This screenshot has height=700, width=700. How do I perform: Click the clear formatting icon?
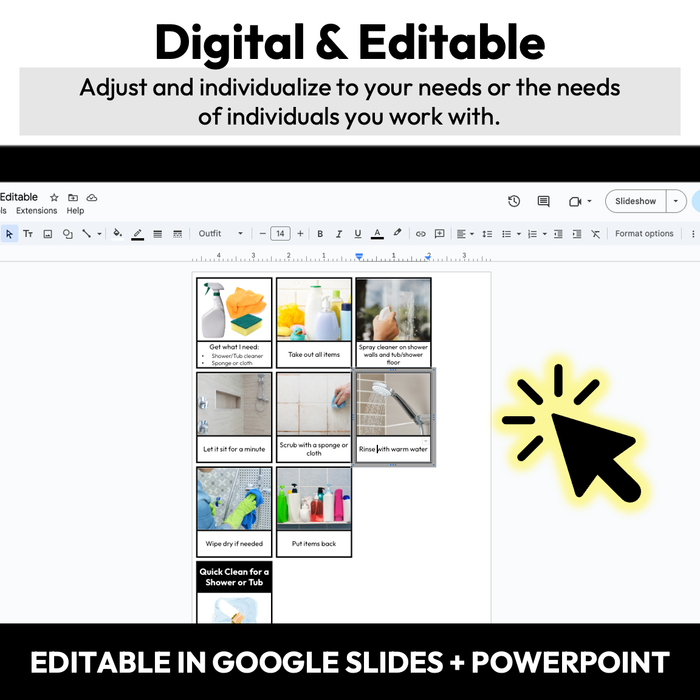click(595, 234)
